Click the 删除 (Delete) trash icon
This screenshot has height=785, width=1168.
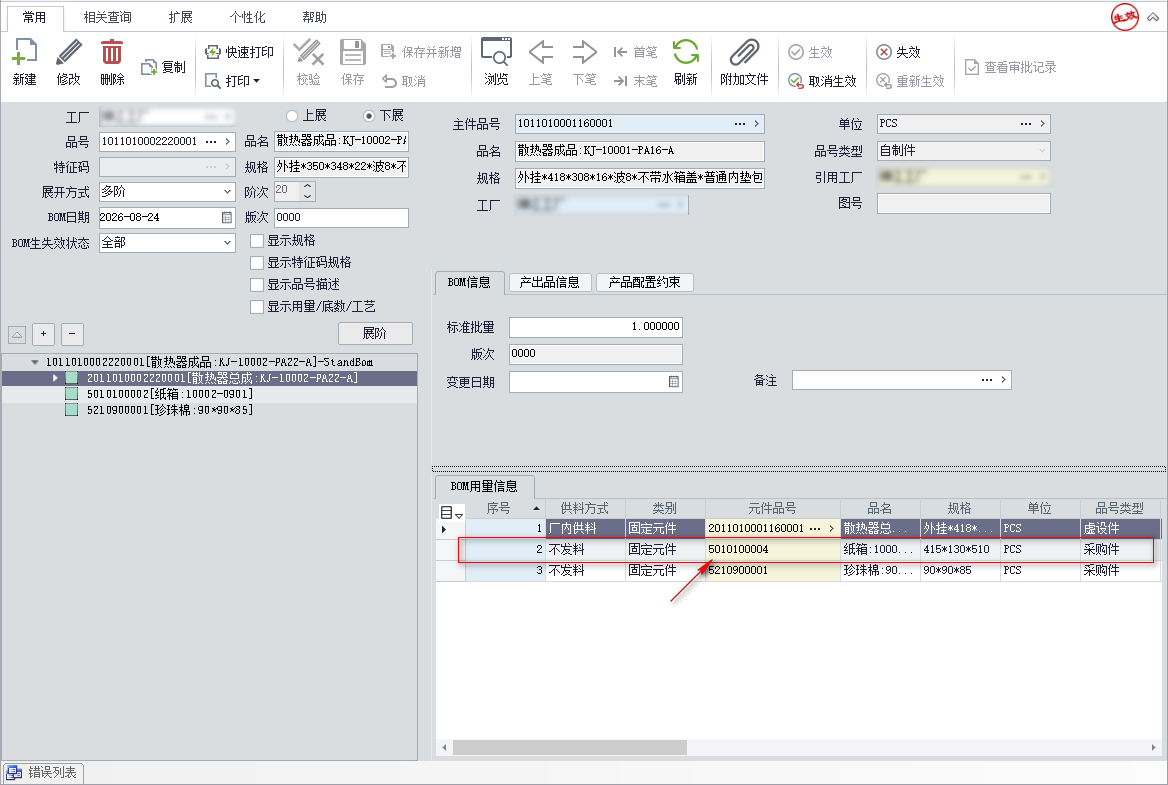pyautogui.click(x=112, y=54)
